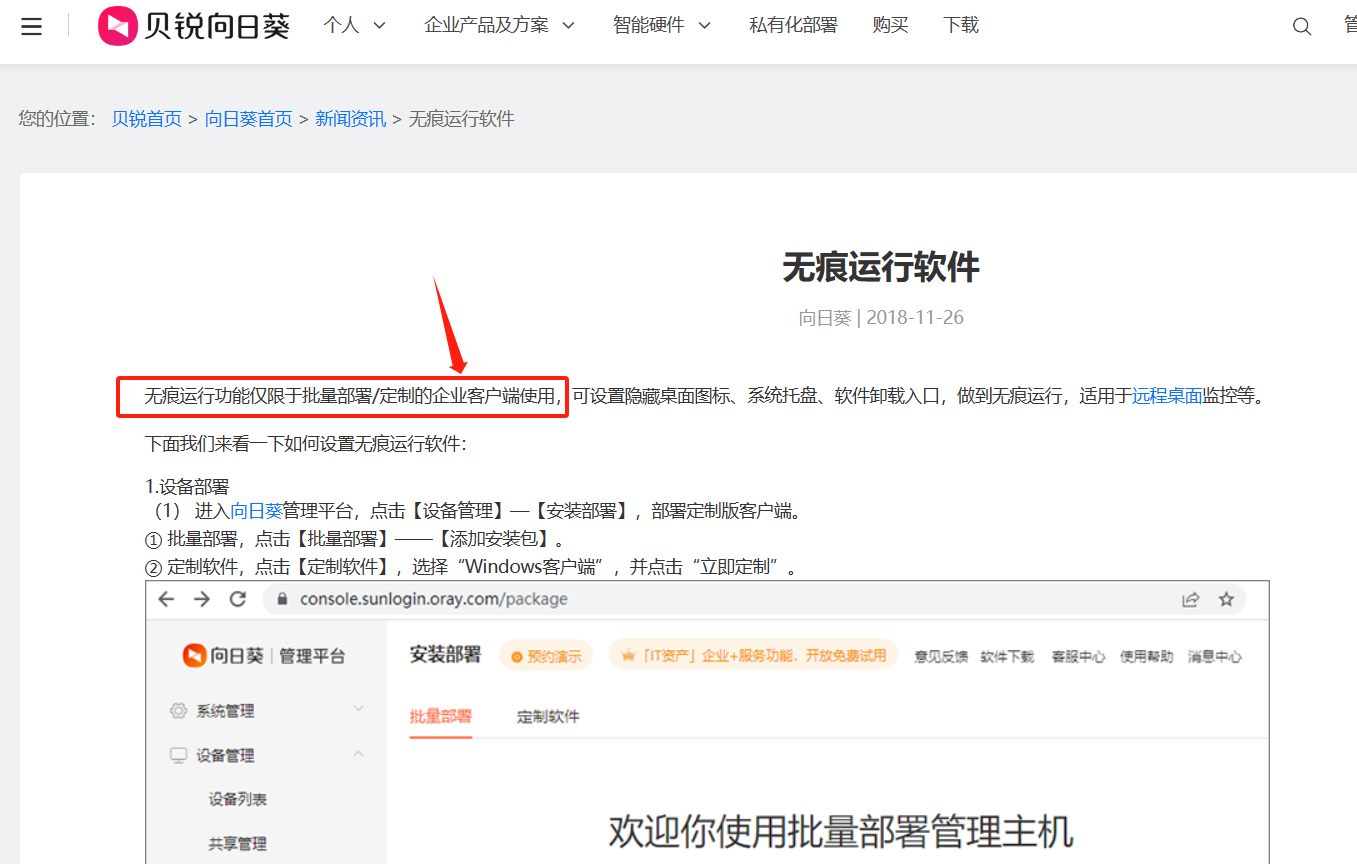The image size is (1357, 864).
Task: Open the 下载 menu item
Action: [961, 26]
